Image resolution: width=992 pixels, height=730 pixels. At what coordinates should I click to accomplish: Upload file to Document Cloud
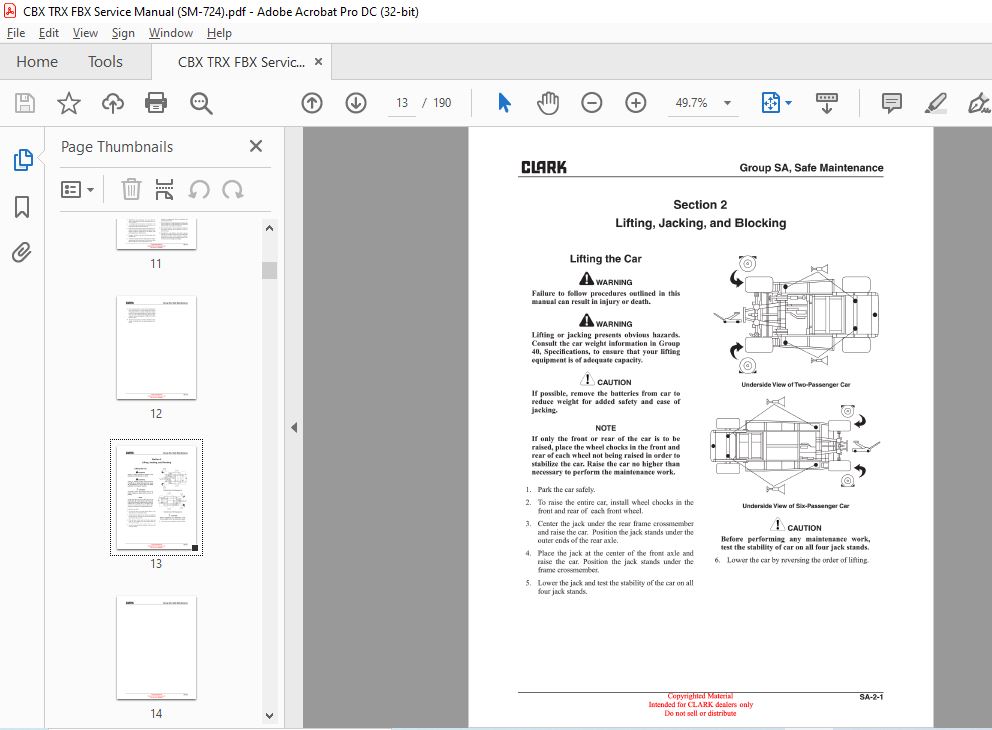113,103
